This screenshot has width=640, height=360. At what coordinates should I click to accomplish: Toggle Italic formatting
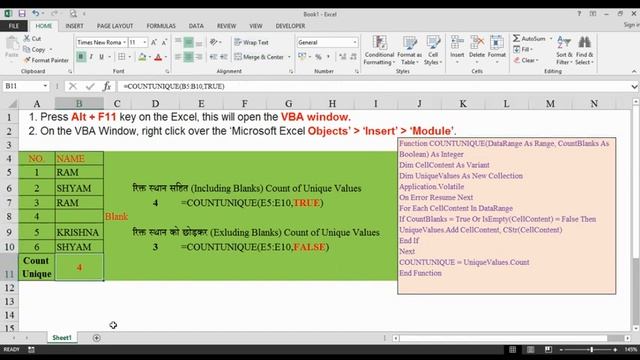pyautogui.click(x=91, y=57)
